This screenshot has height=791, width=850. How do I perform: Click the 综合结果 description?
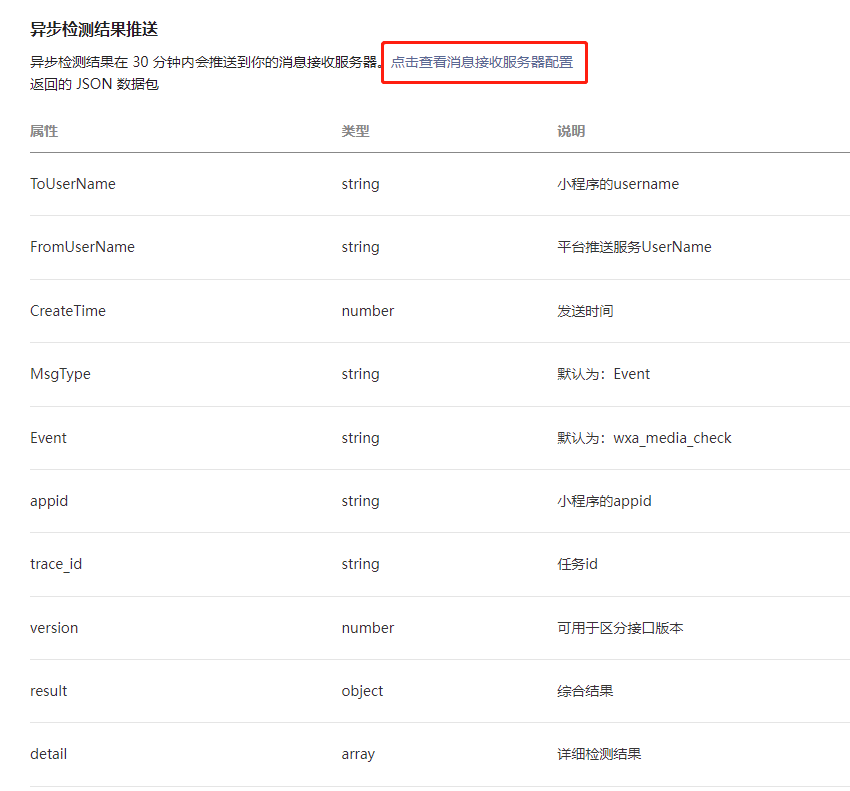[x=585, y=691]
